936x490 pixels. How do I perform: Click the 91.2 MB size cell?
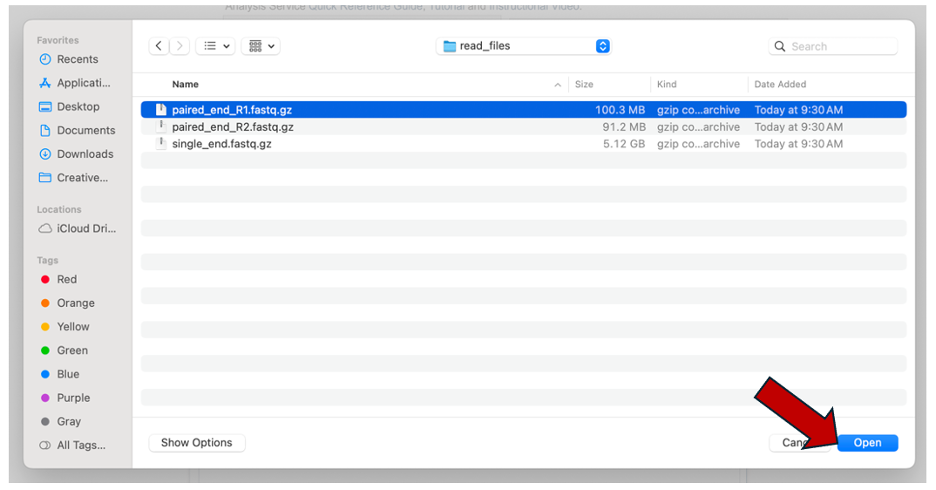[x=624, y=127]
